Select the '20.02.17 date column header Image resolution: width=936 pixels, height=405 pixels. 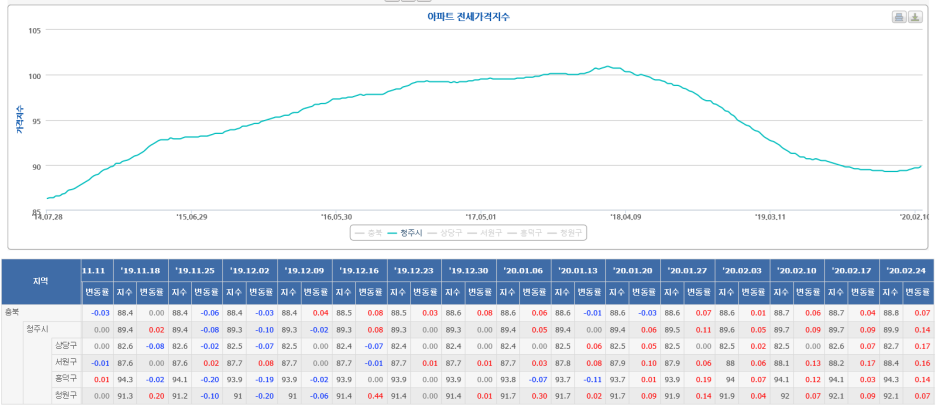pos(852,270)
